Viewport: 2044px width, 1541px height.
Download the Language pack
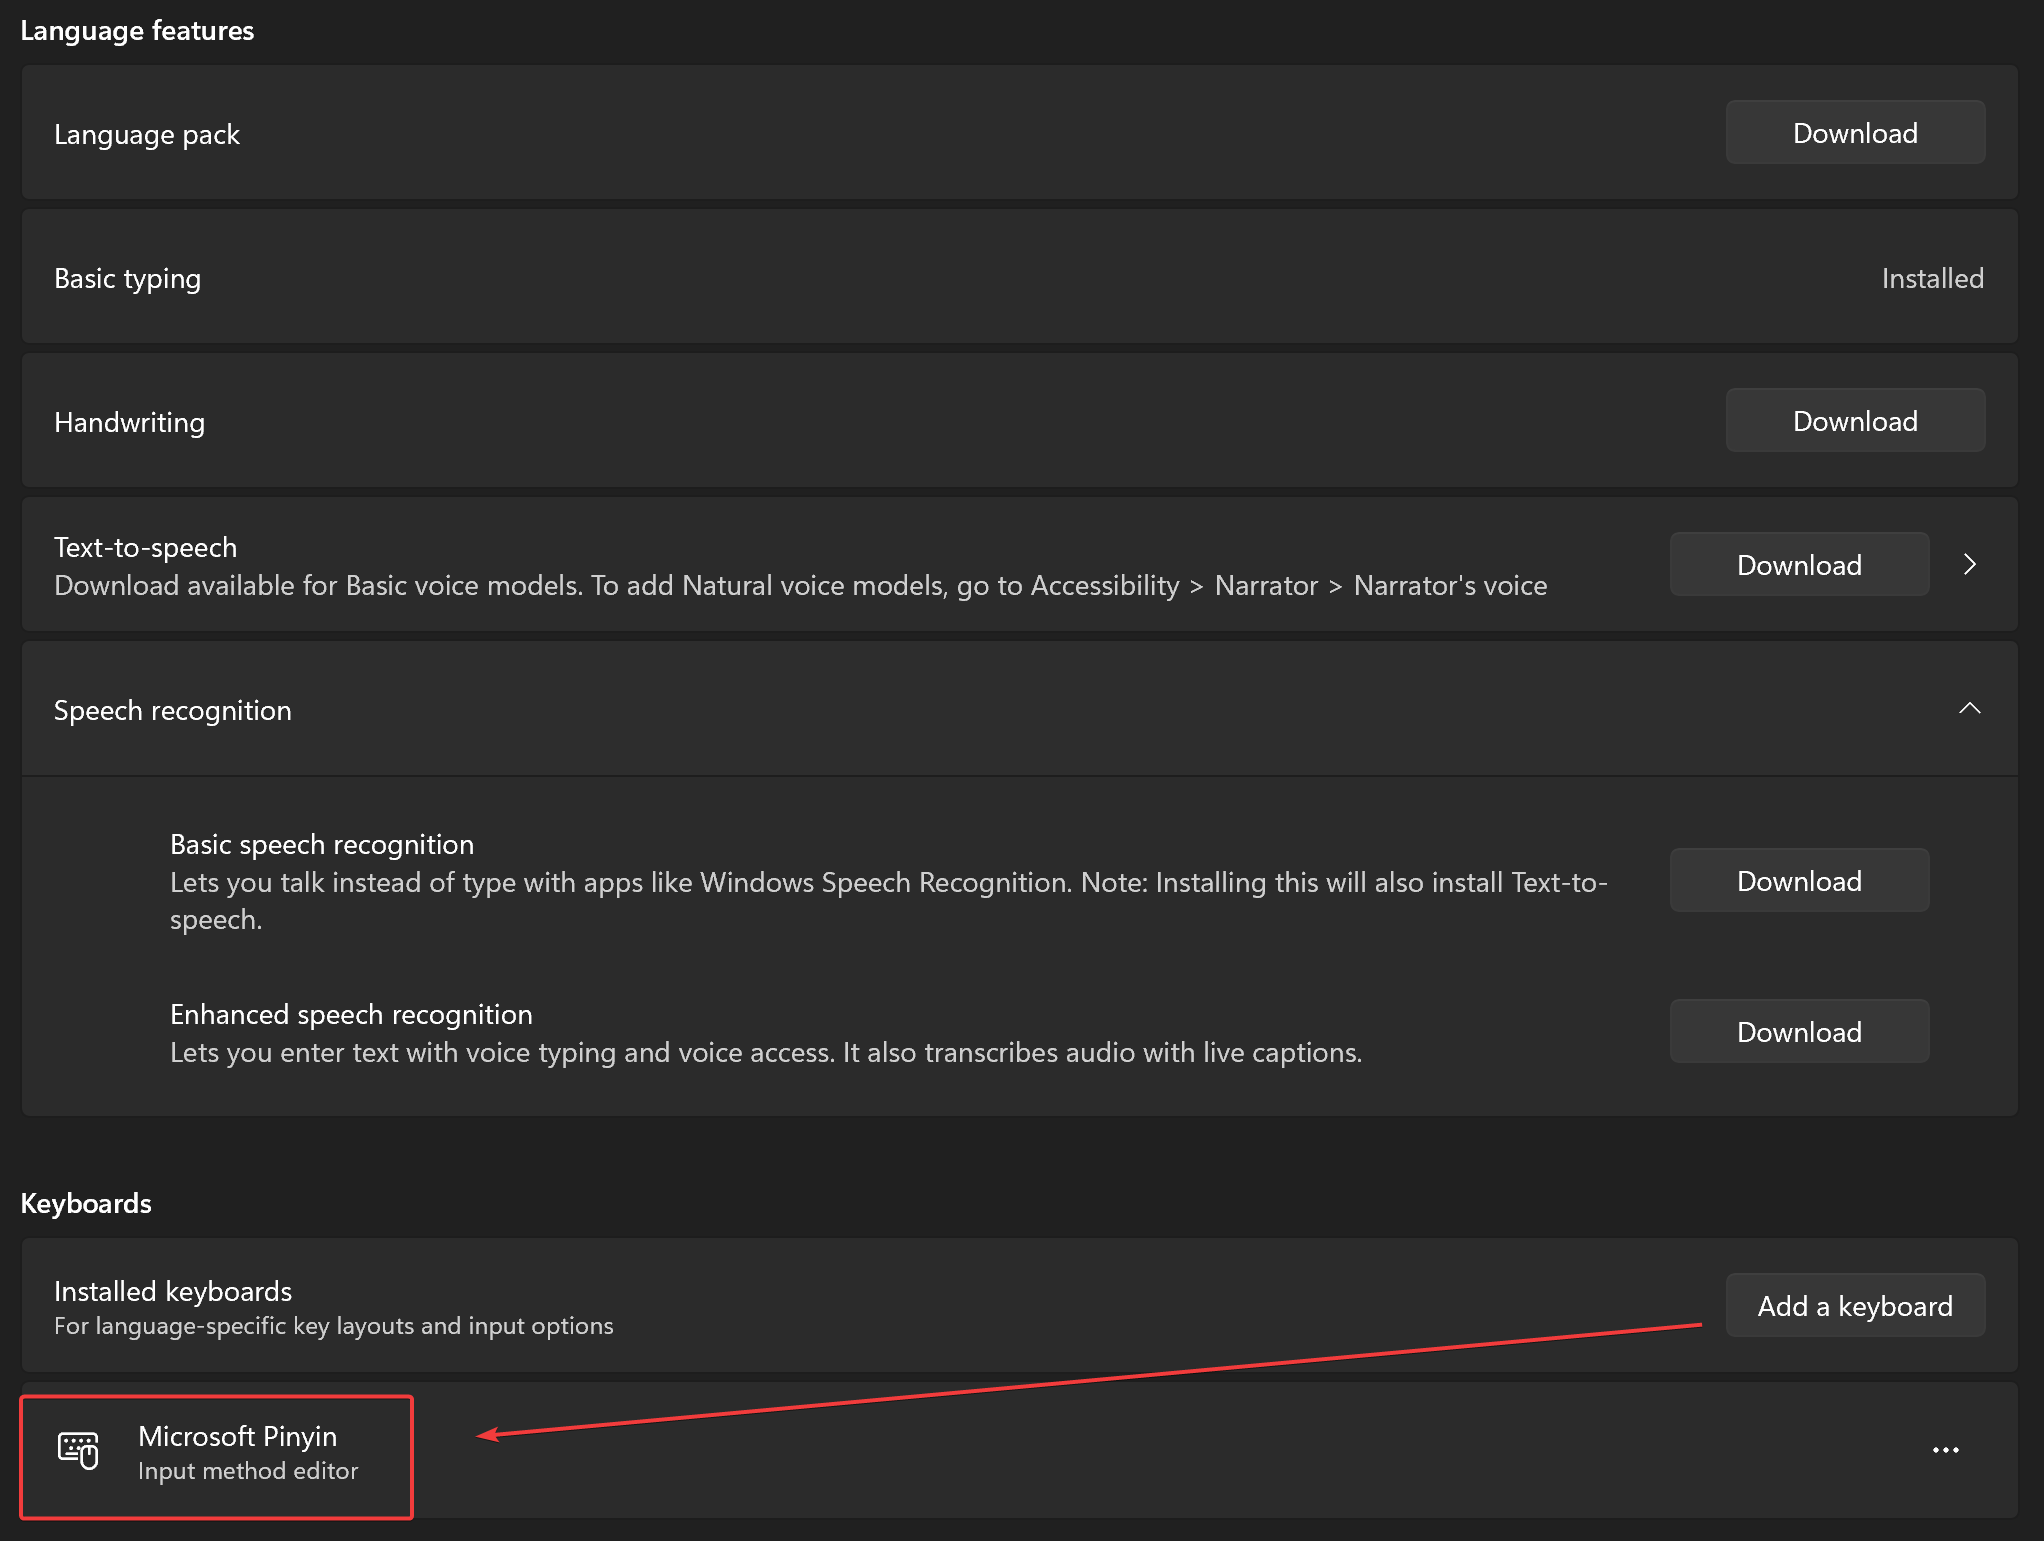(1854, 133)
